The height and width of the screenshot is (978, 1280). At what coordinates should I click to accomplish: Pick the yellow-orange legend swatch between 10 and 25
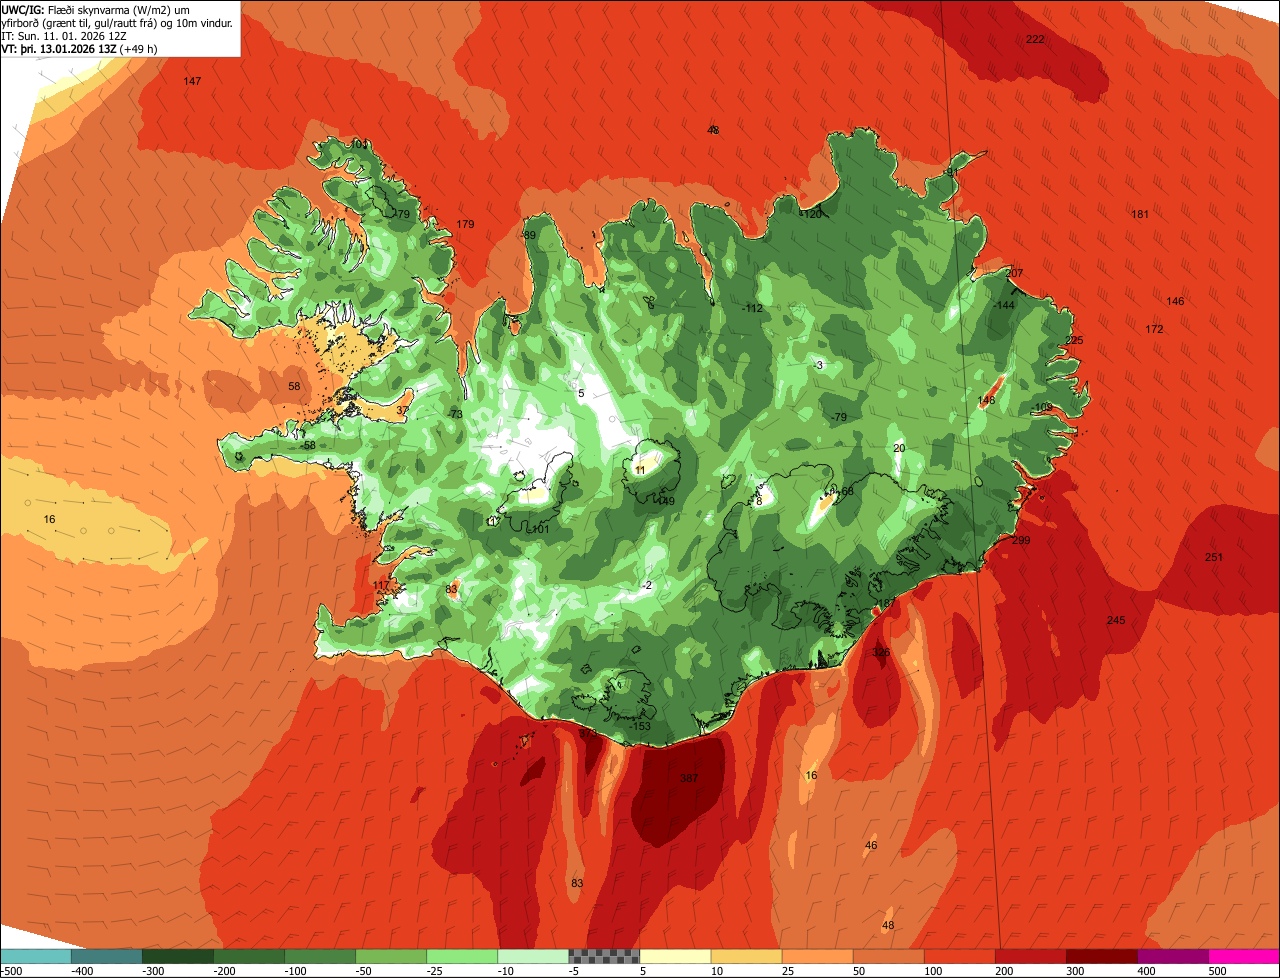point(746,956)
